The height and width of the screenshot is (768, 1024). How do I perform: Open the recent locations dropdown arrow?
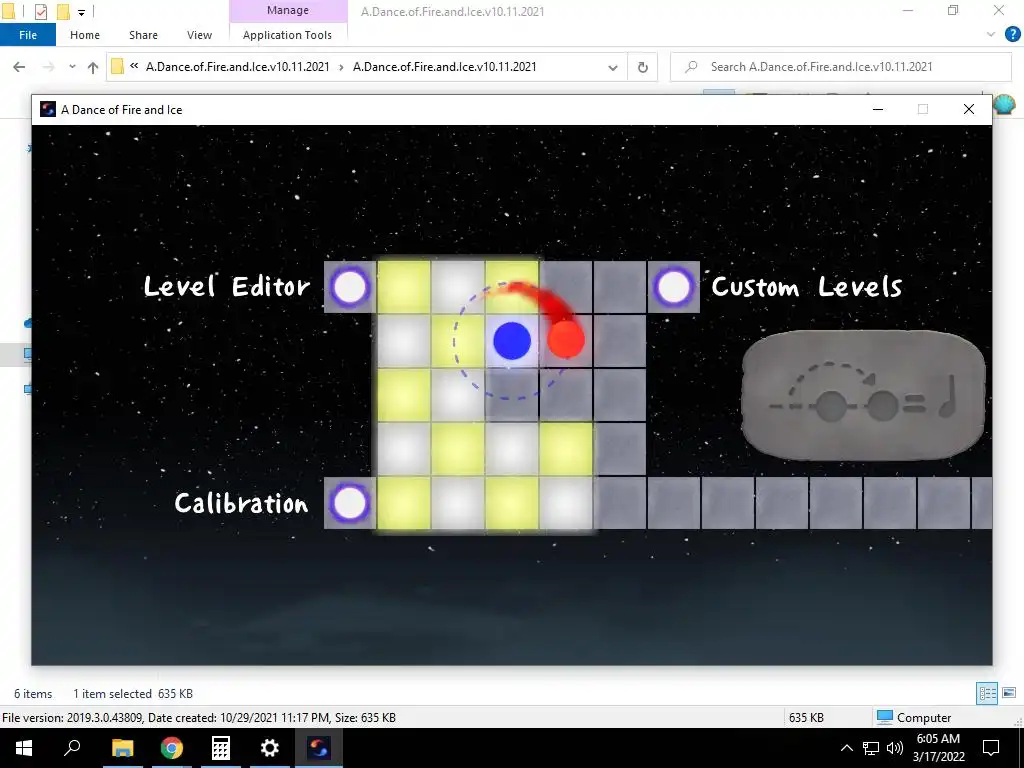pyautogui.click(x=72, y=67)
